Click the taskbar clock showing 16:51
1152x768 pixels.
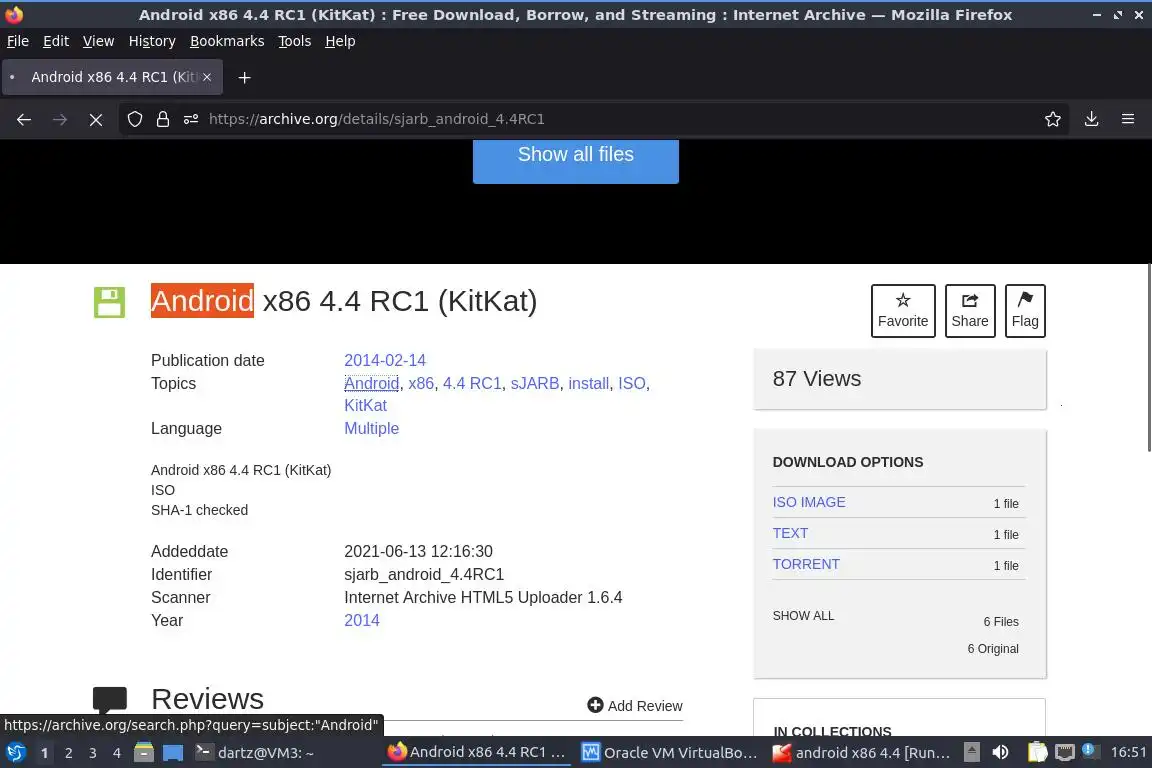click(x=1128, y=752)
